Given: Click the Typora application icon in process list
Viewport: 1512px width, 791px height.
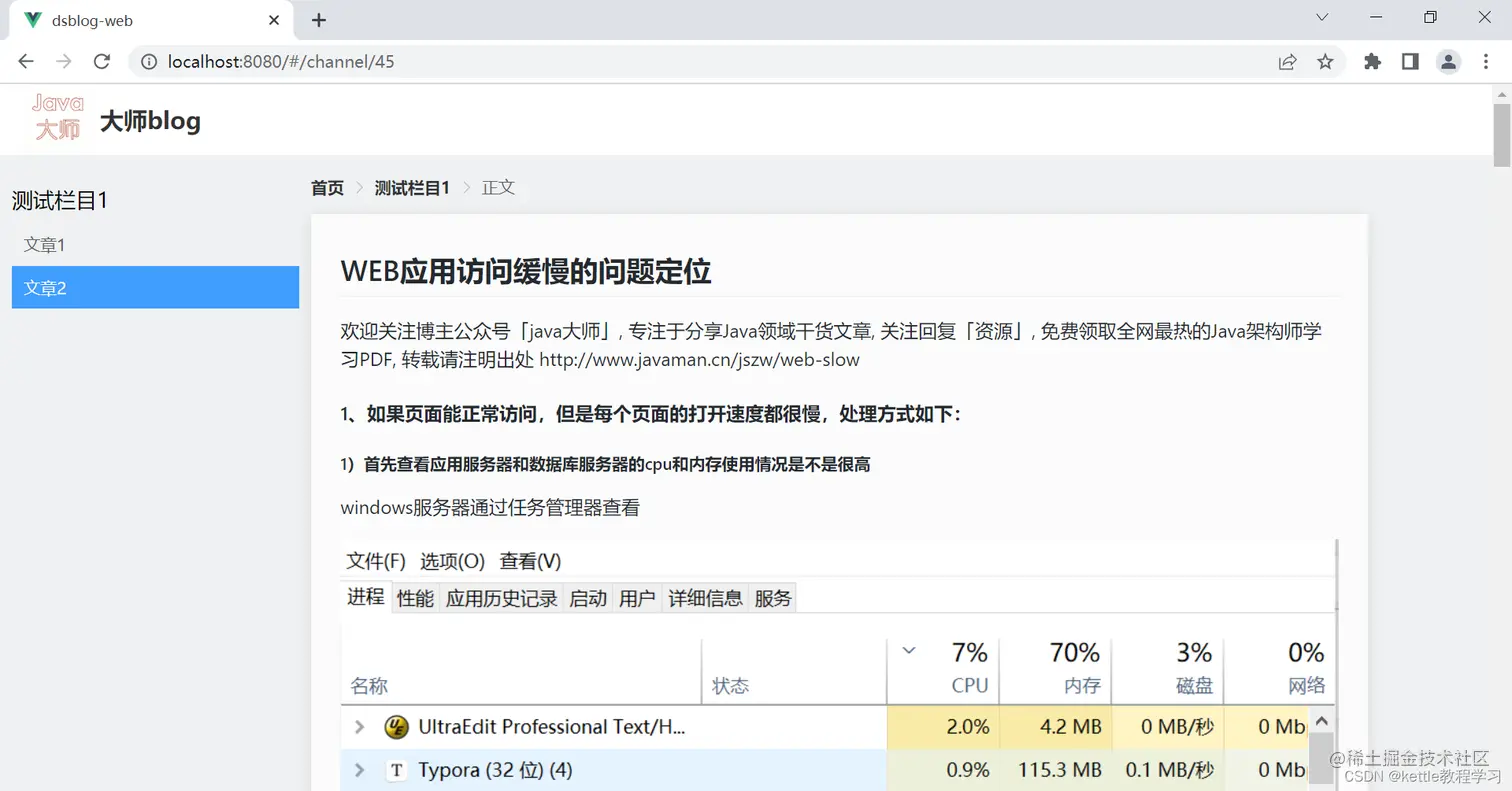Looking at the screenshot, I should (x=397, y=770).
